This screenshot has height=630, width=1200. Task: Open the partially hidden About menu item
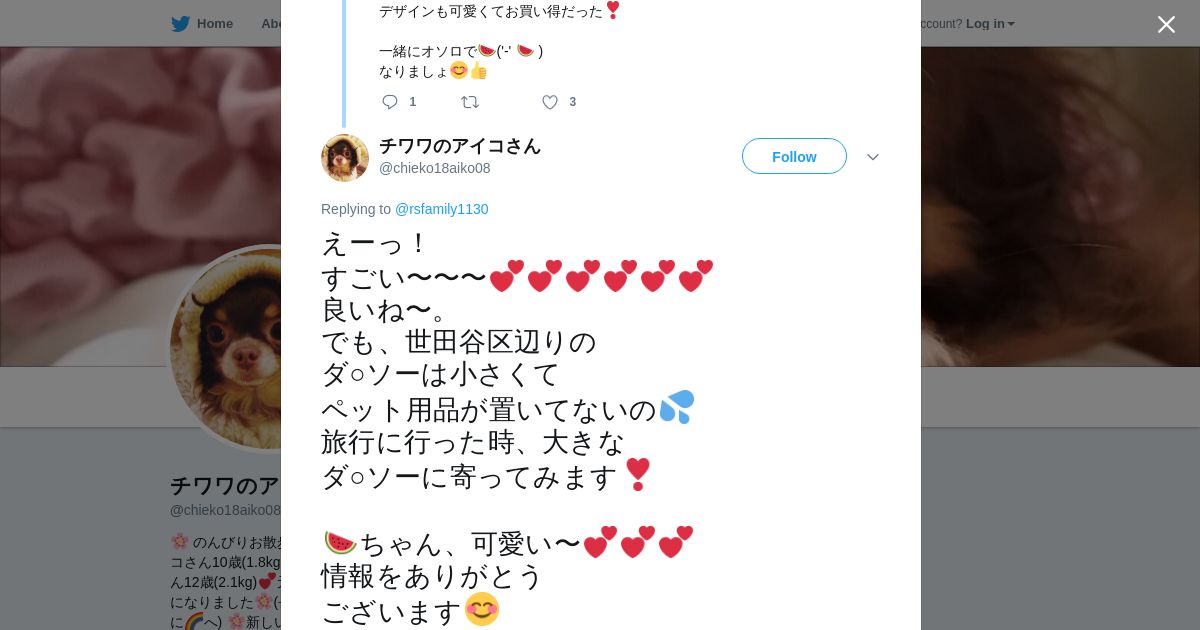click(x=270, y=23)
